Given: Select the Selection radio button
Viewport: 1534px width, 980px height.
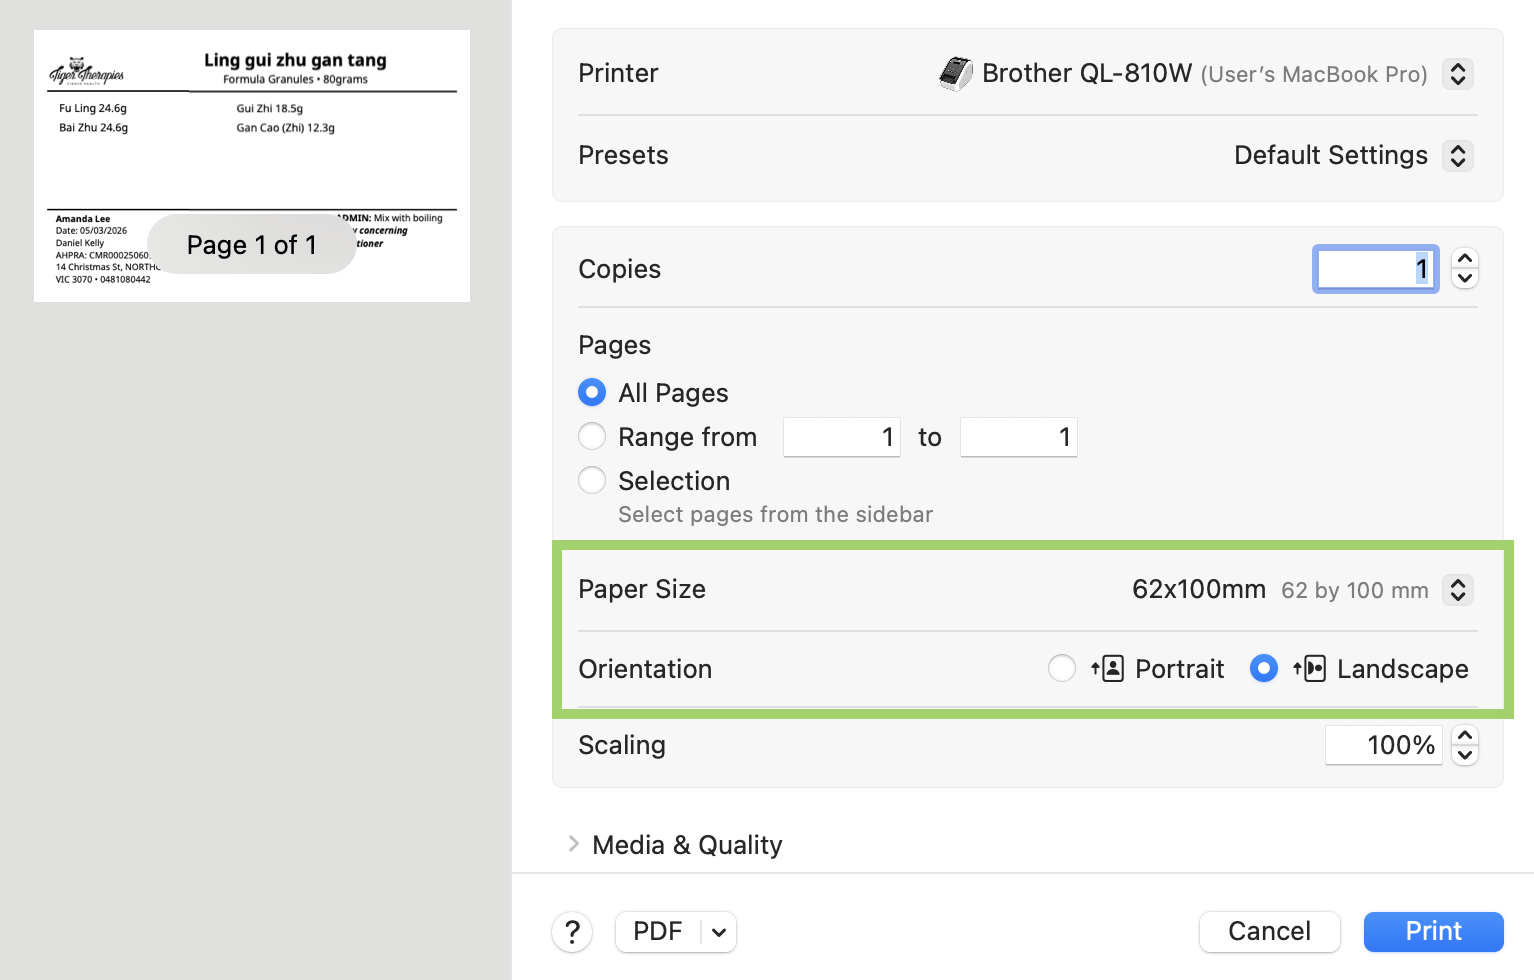Looking at the screenshot, I should click(x=591, y=480).
